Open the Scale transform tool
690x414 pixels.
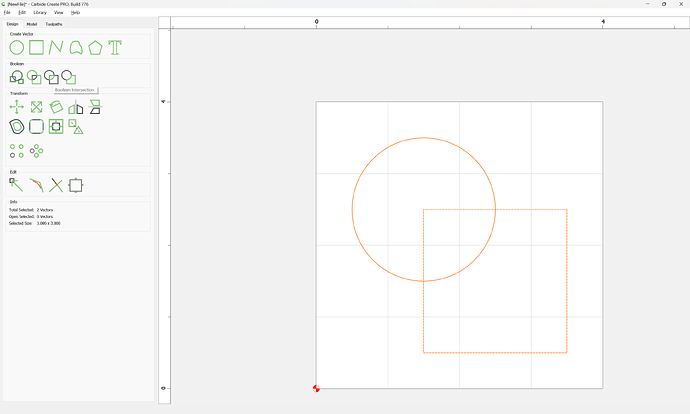(37, 107)
